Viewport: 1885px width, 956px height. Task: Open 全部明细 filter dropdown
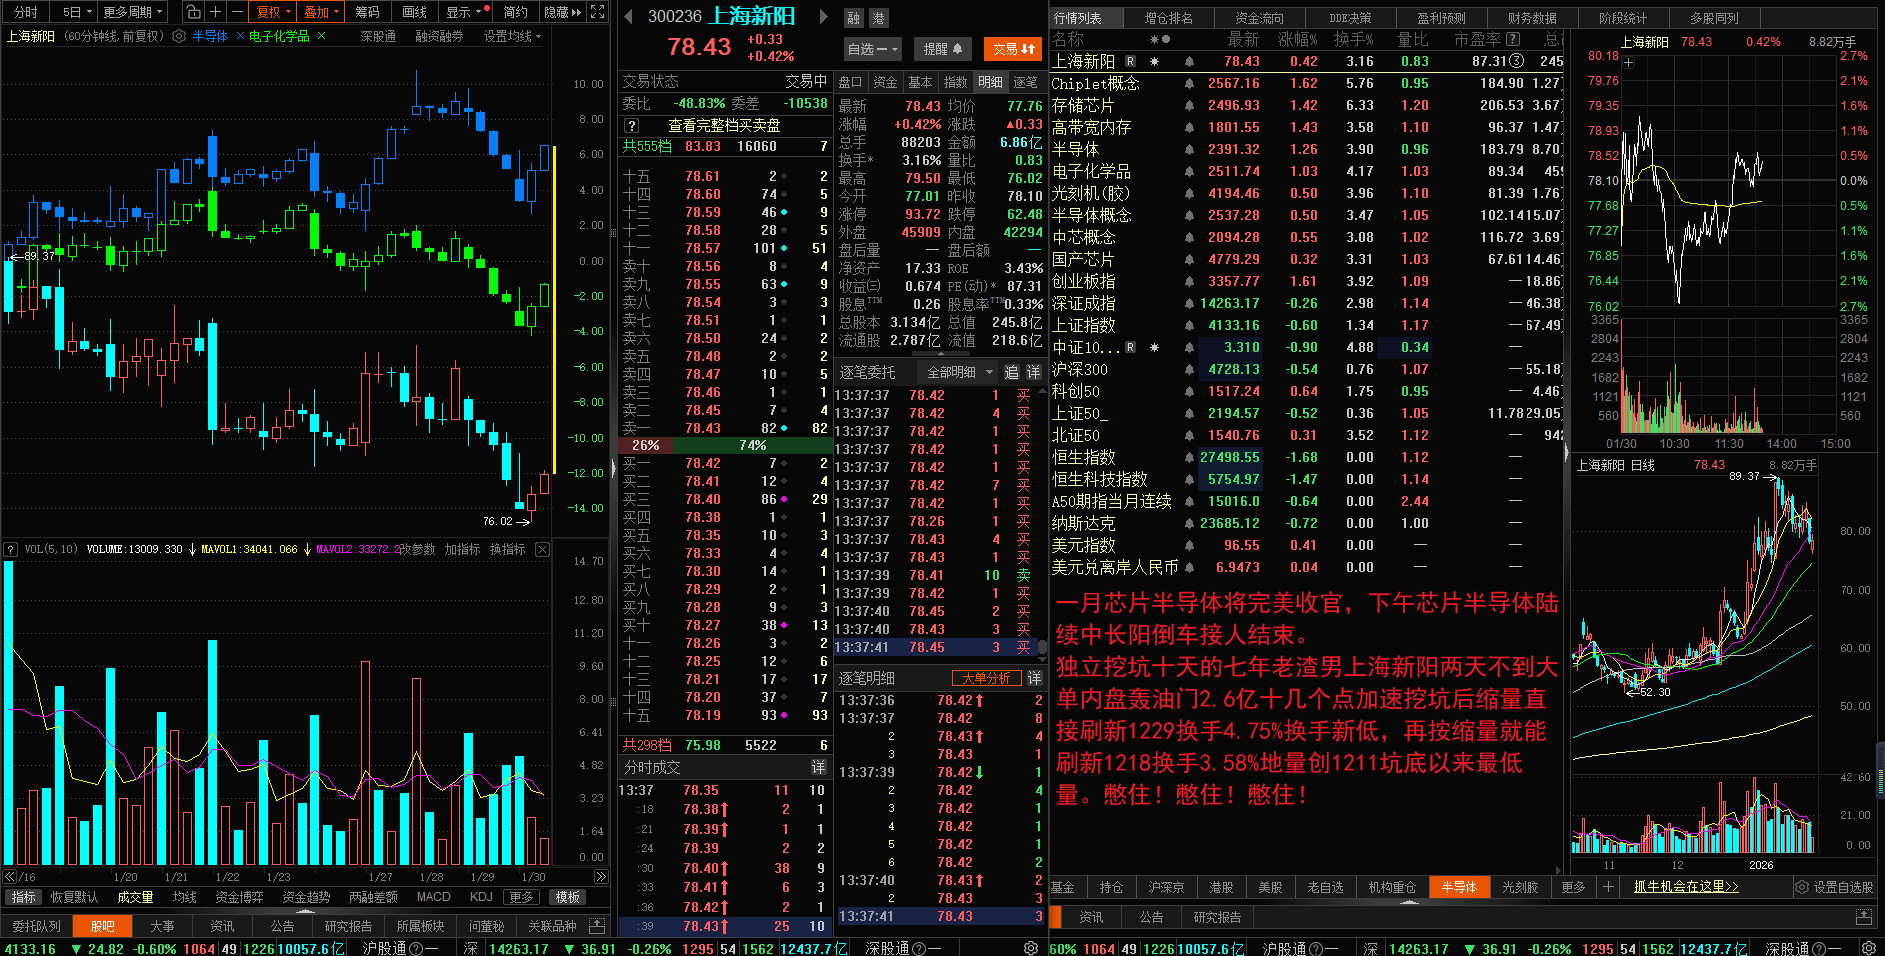pyautogui.click(x=959, y=372)
